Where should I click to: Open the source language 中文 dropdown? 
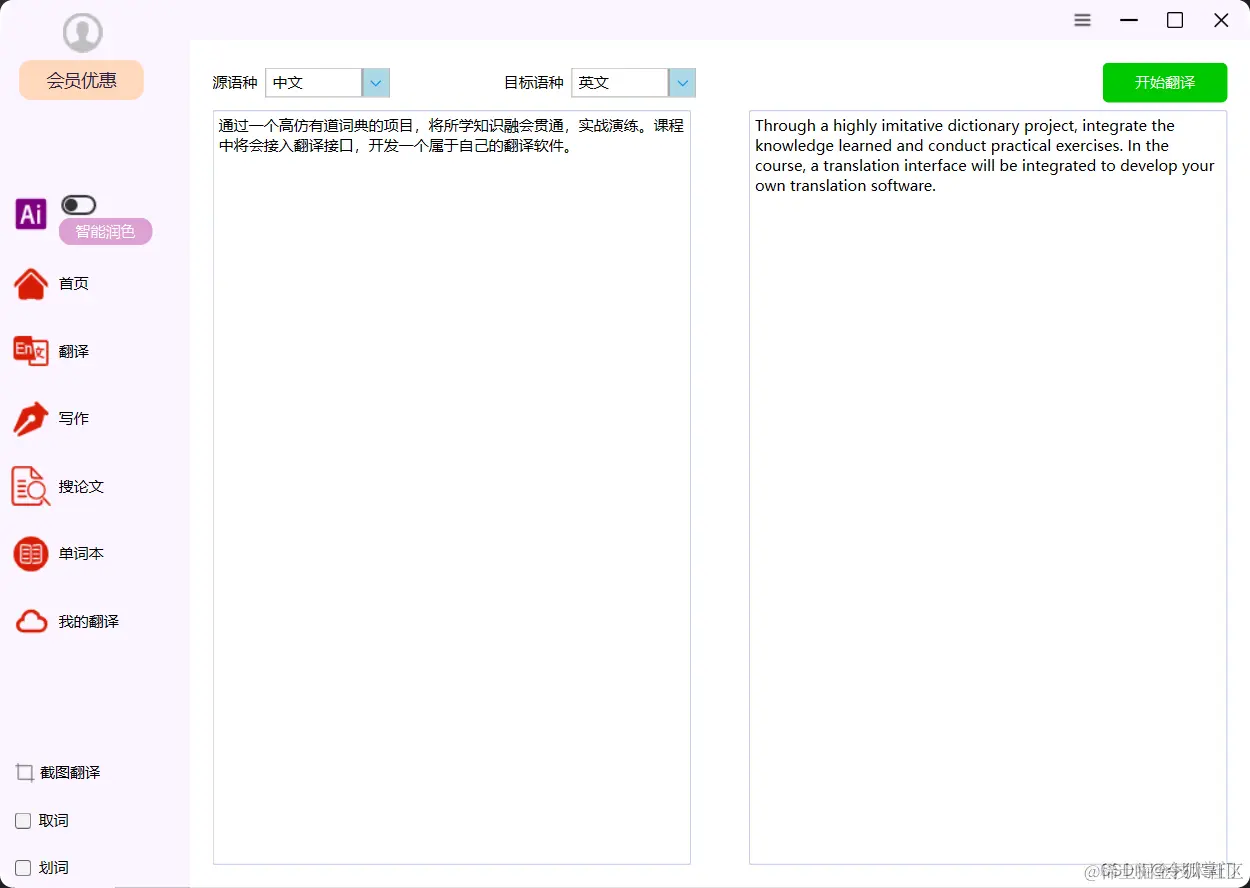375,82
